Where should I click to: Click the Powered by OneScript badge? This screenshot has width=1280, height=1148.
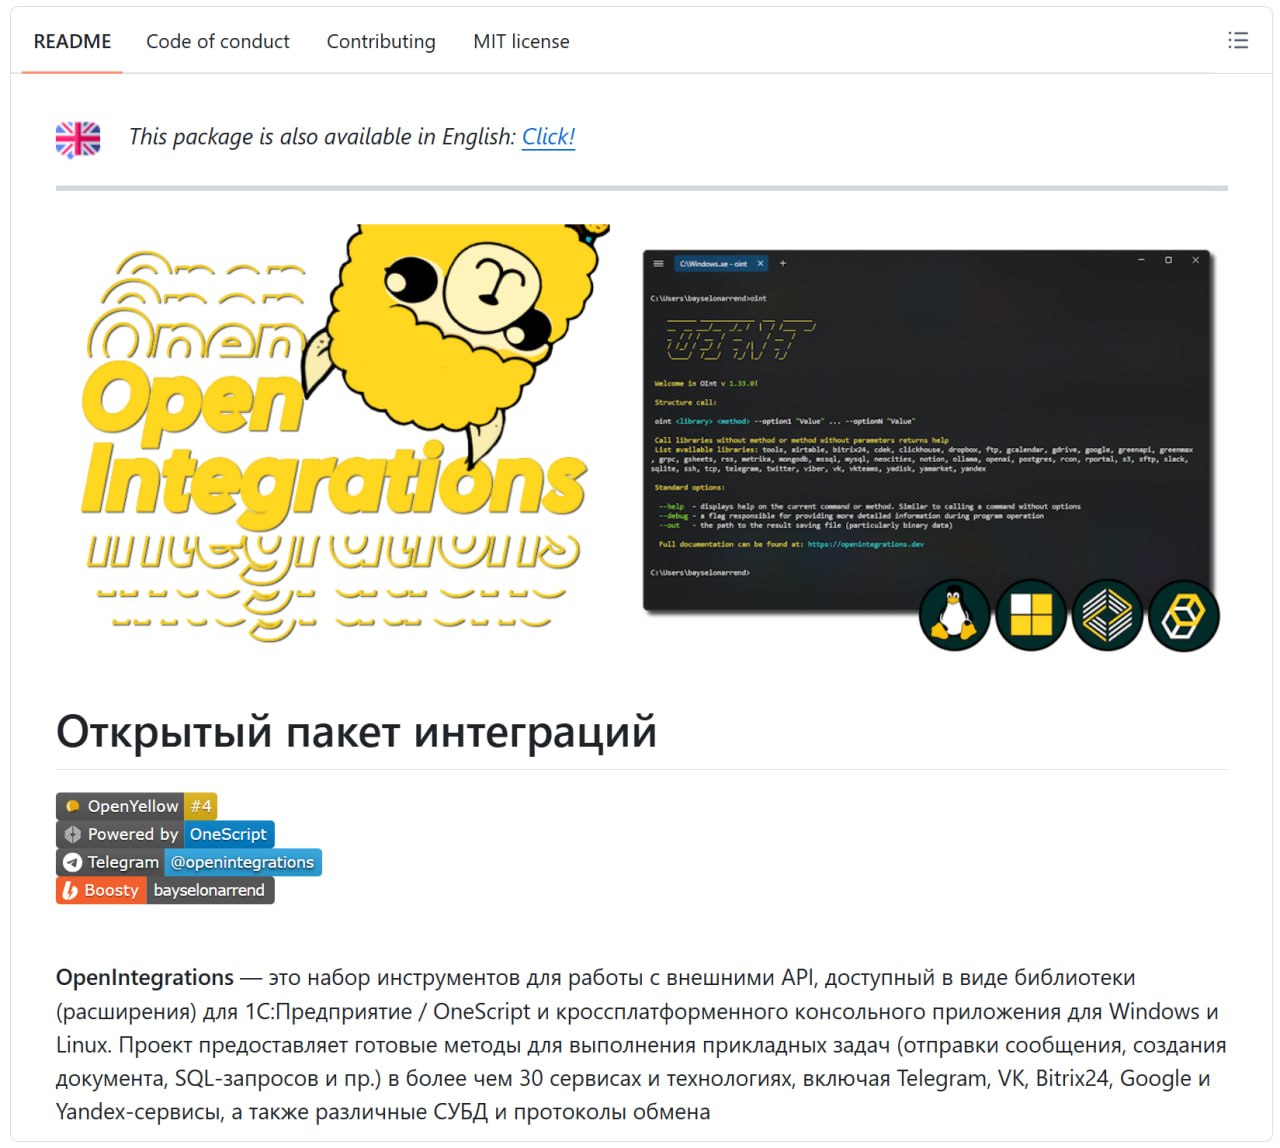(x=165, y=834)
